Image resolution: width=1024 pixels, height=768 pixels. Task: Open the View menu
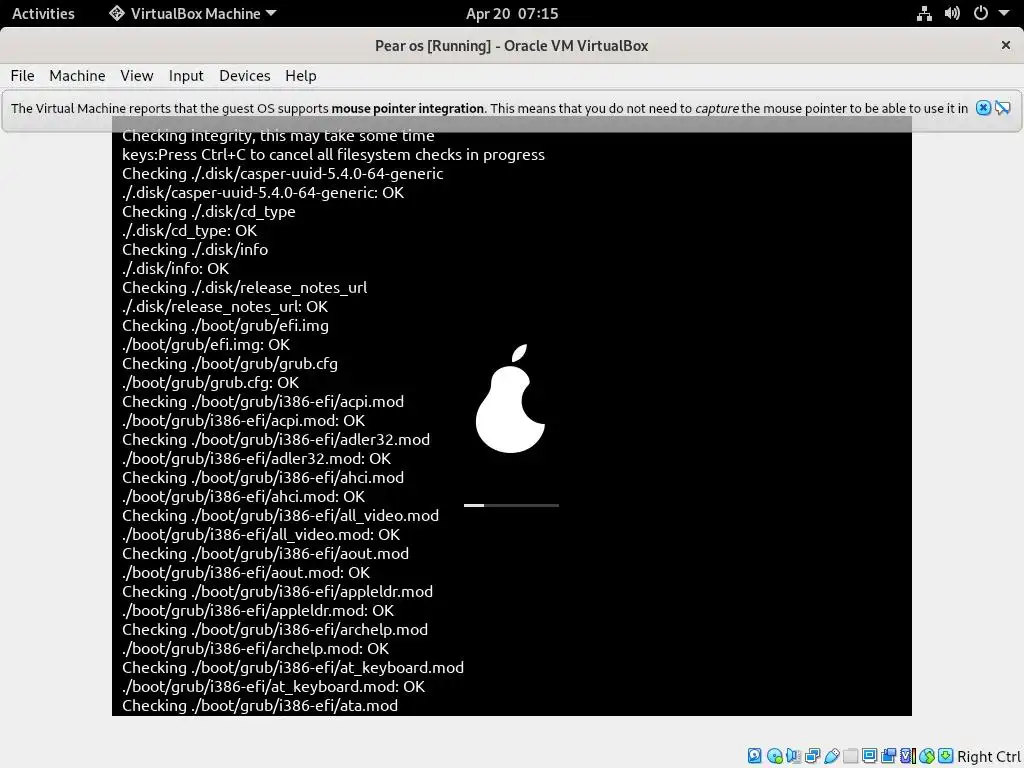[x=136, y=76]
